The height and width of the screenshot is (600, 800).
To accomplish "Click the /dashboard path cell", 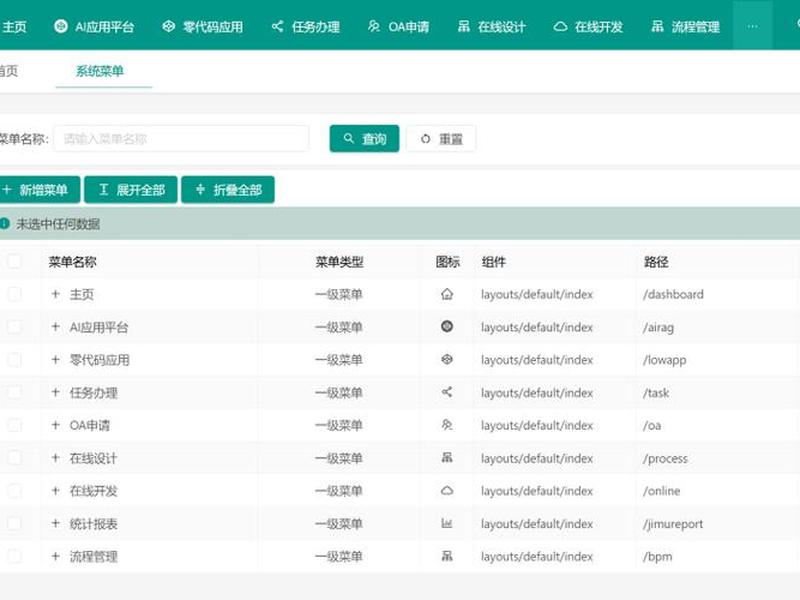I will 673,294.
